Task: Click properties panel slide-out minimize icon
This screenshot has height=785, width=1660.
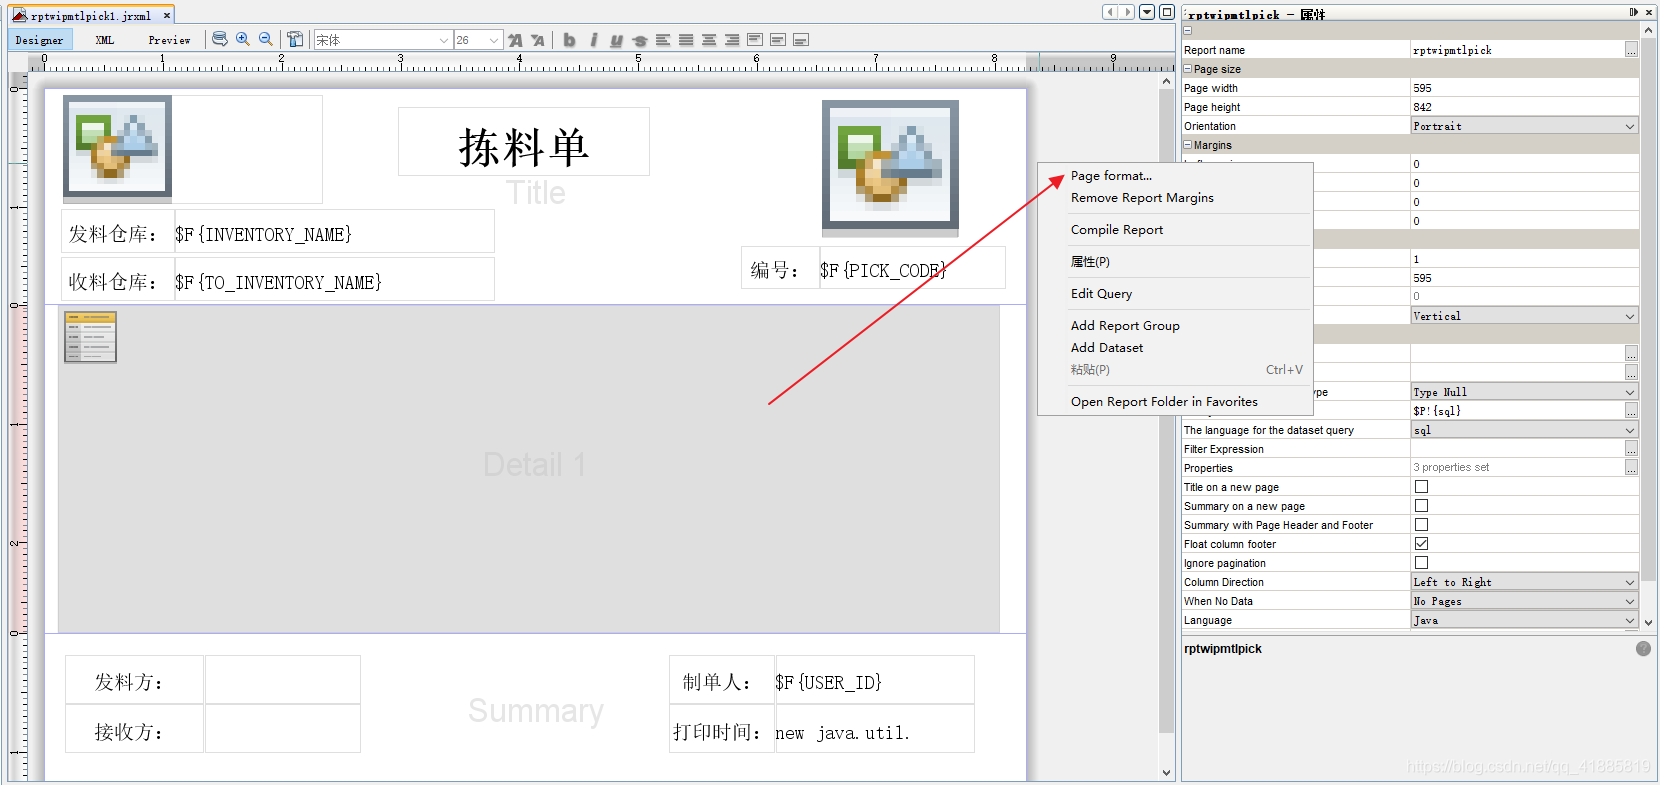Action: pos(1633,13)
